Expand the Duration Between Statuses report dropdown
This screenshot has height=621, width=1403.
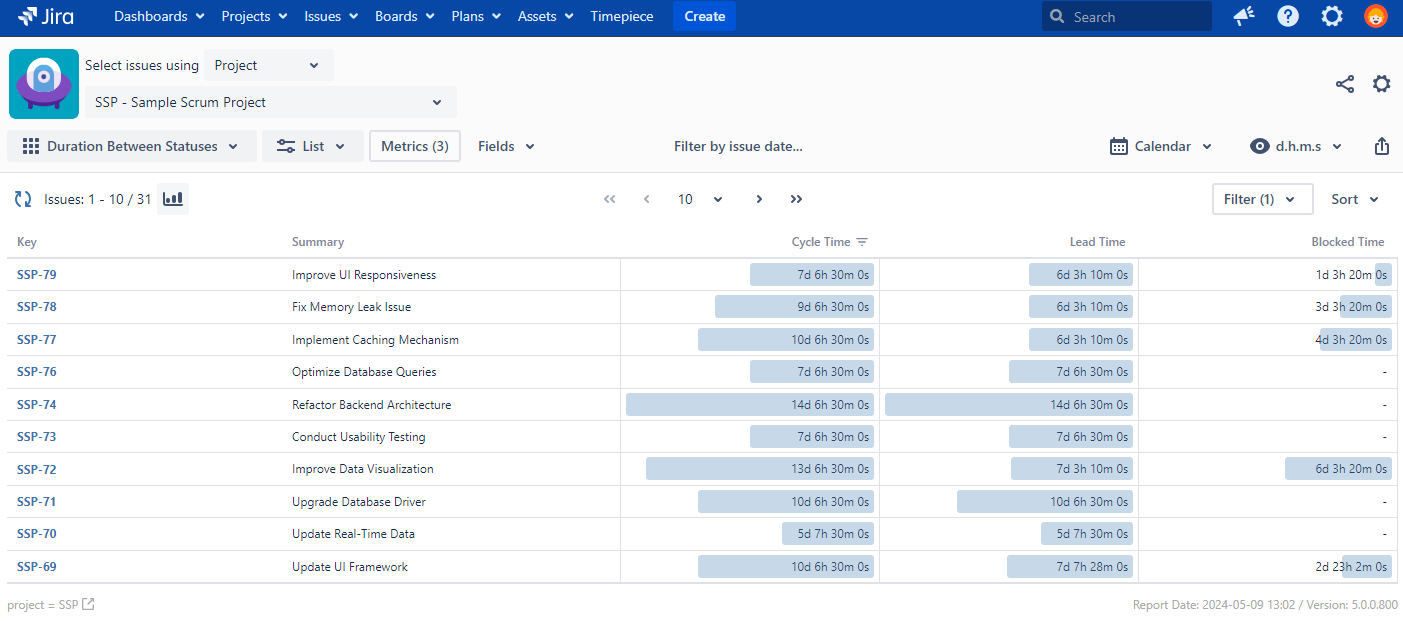pos(132,146)
